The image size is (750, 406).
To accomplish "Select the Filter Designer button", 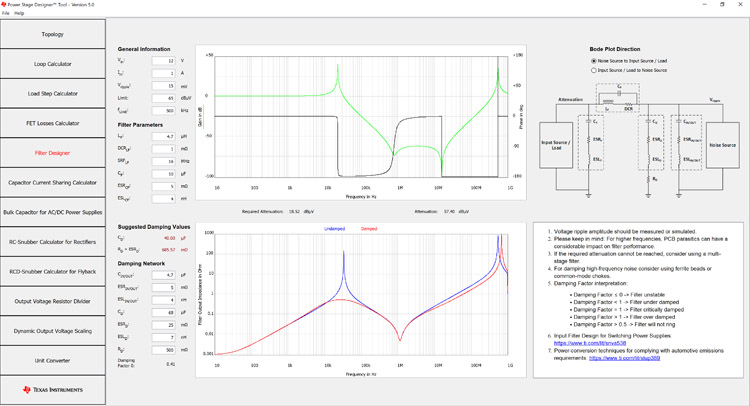I will click(x=53, y=153).
